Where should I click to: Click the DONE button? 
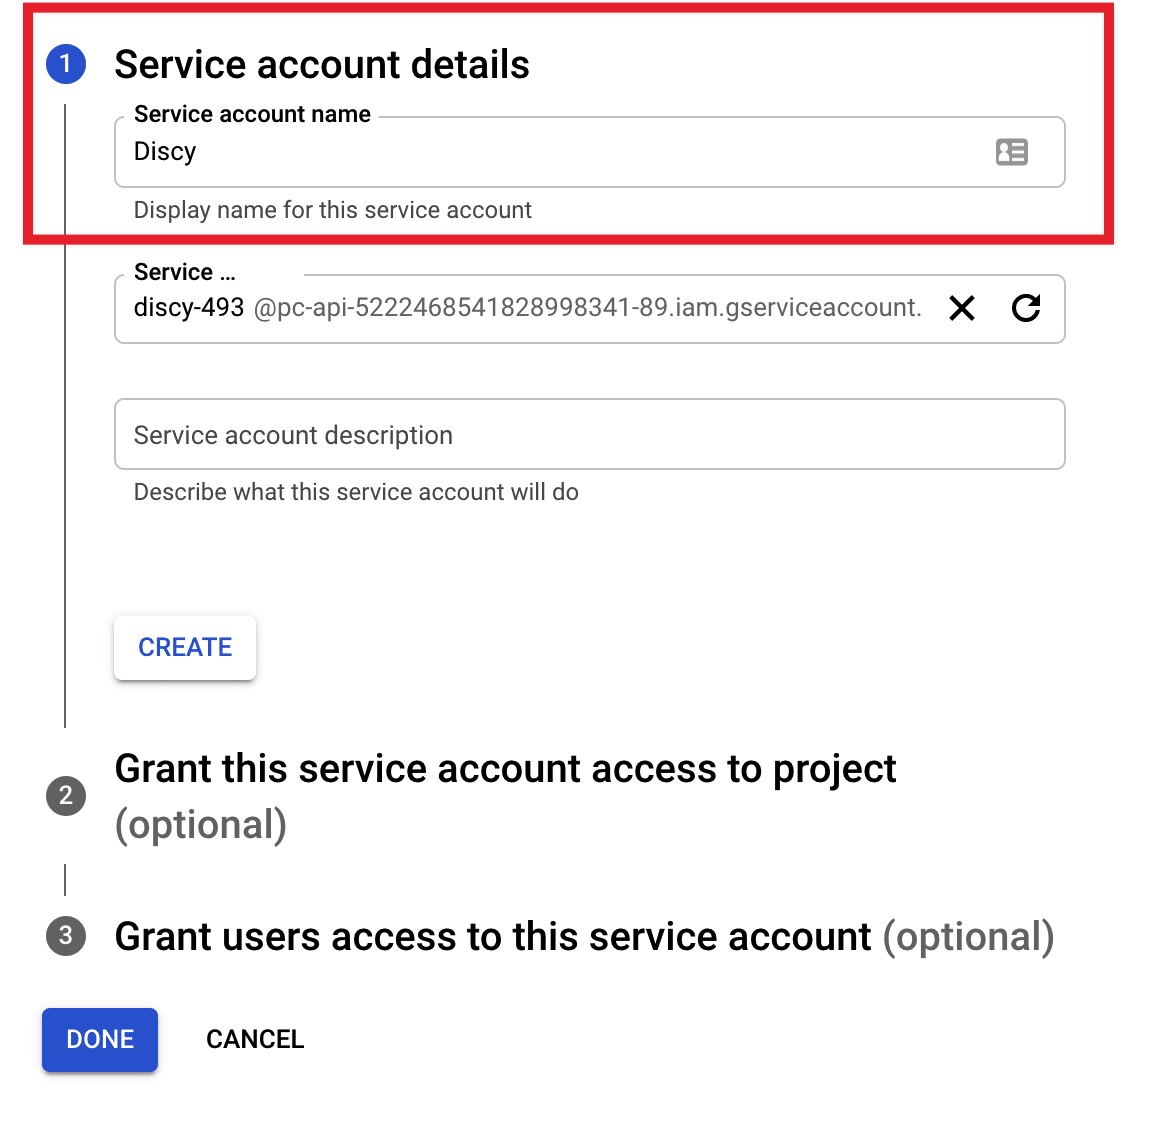99,1040
